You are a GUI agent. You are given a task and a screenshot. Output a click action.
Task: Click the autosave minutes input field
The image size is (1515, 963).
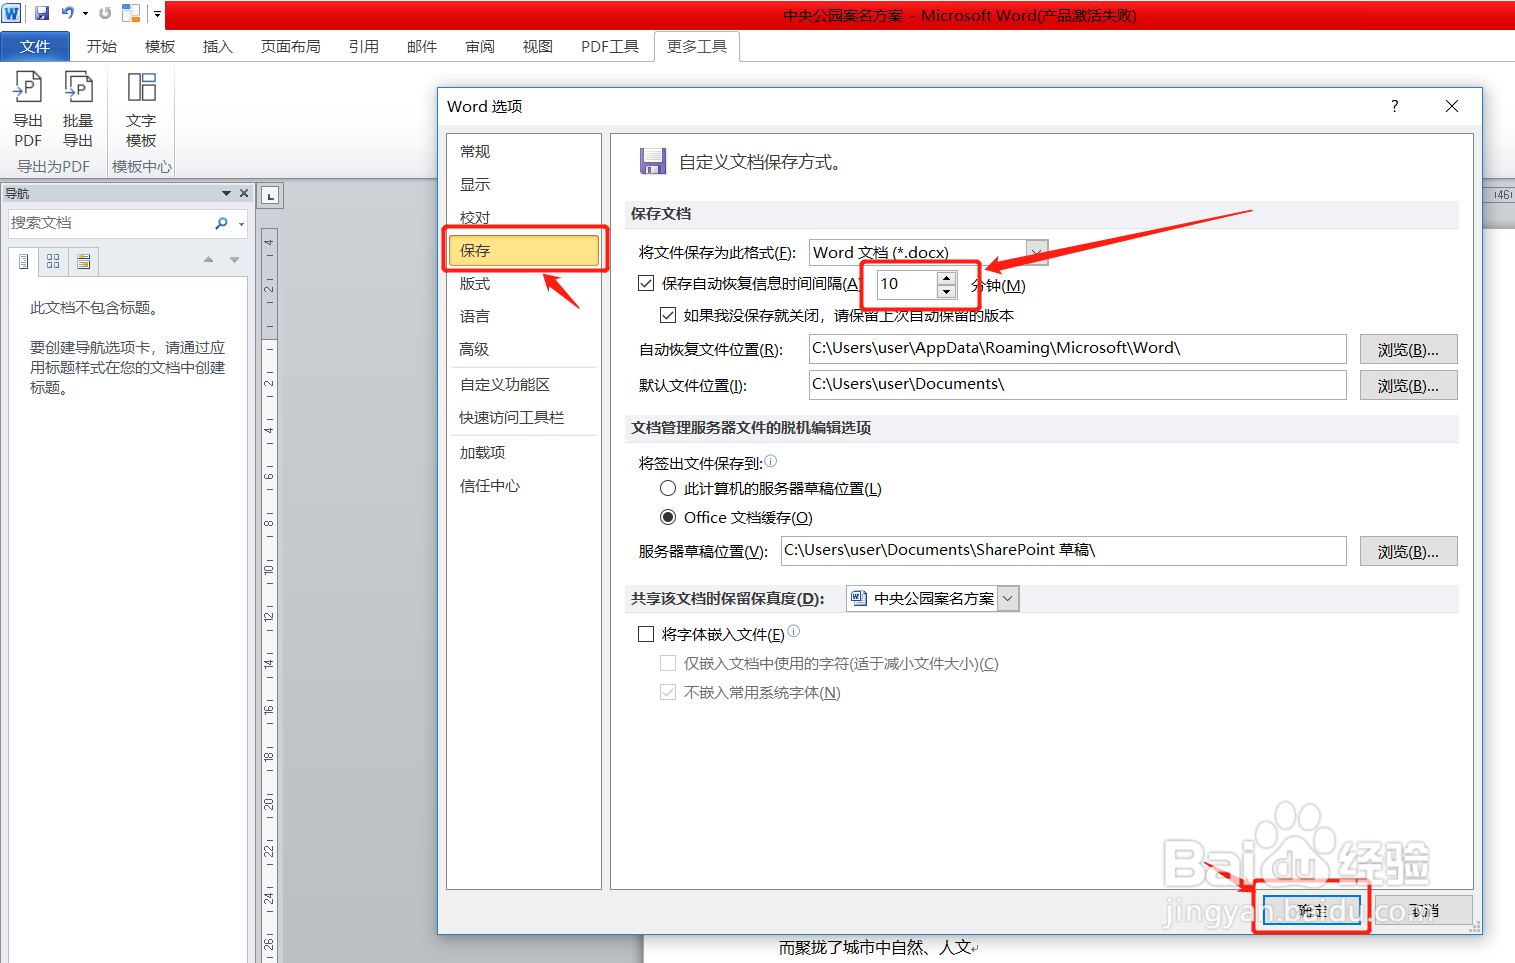click(906, 284)
